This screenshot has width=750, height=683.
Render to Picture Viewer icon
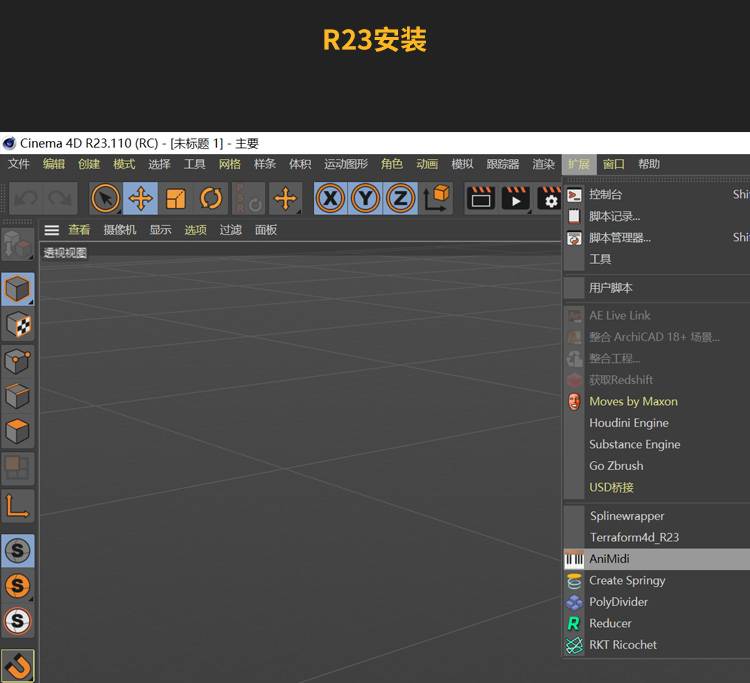pos(516,198)
